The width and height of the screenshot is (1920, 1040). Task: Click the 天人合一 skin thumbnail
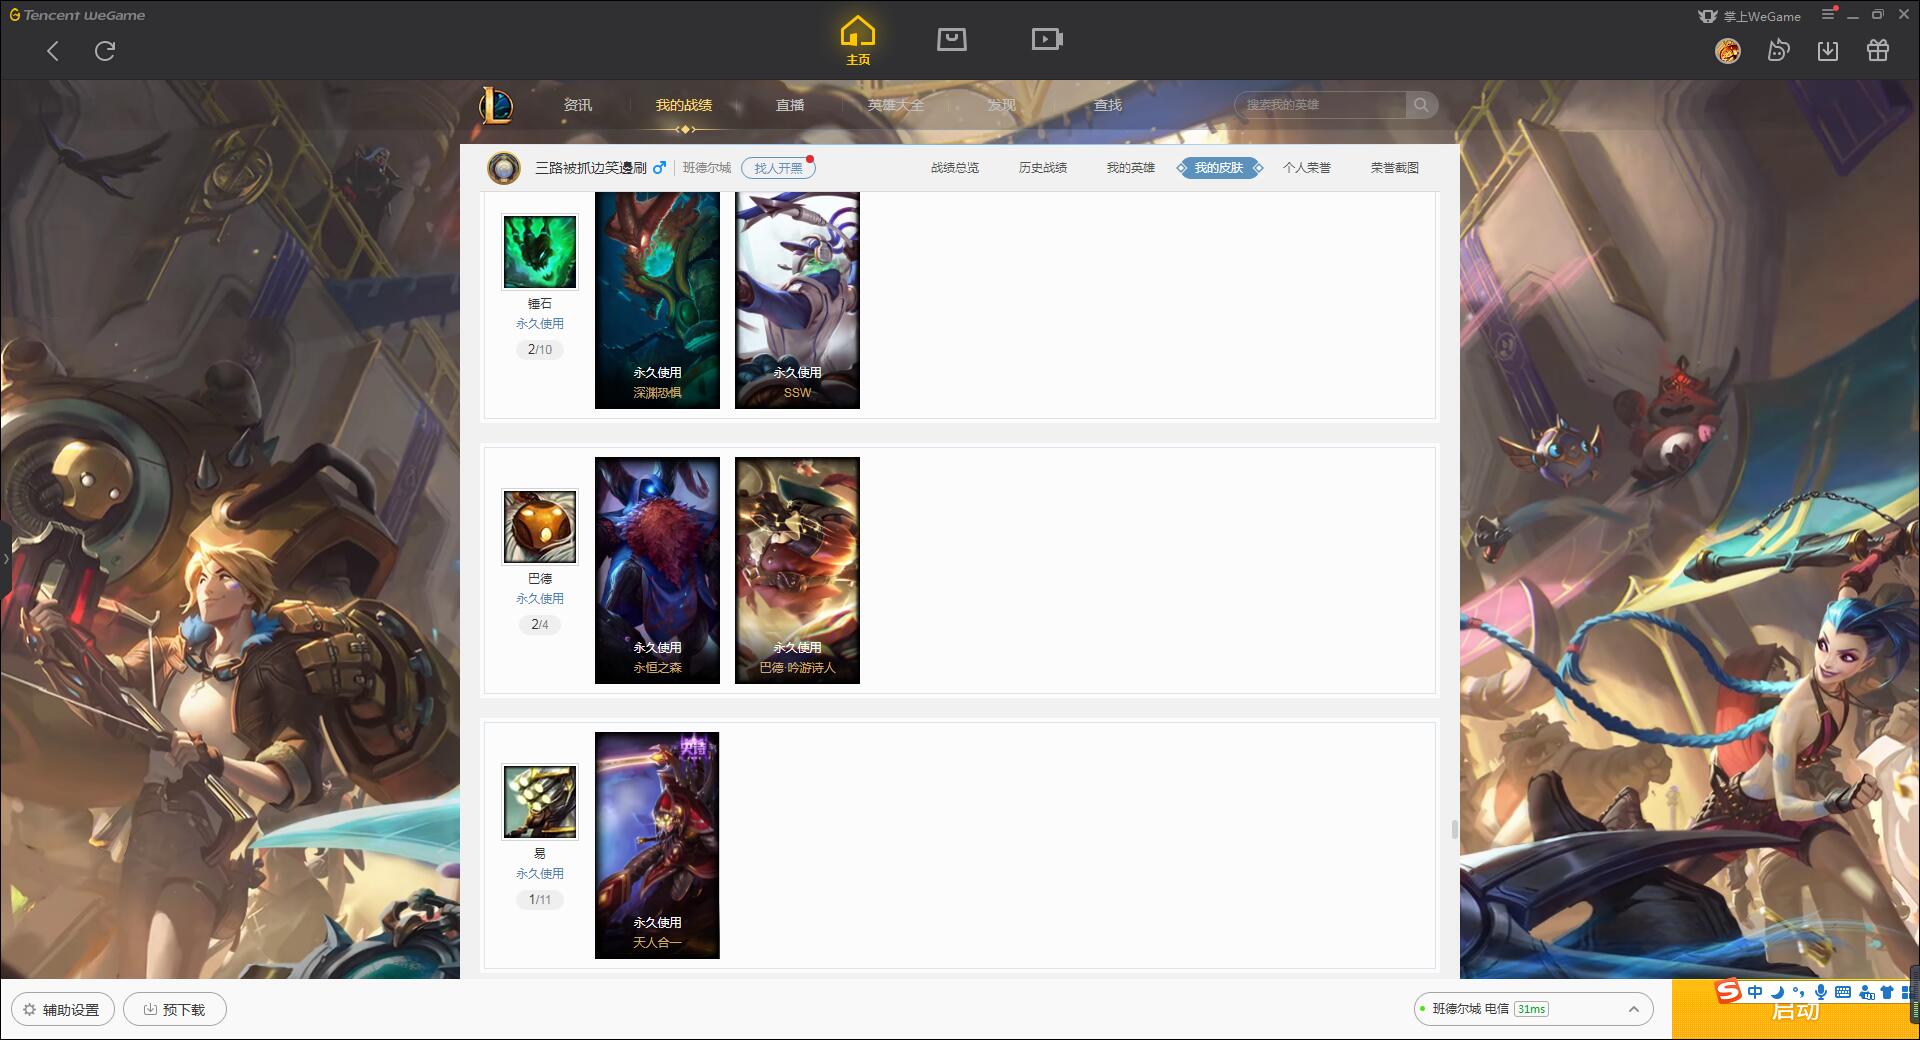point(657,846)
